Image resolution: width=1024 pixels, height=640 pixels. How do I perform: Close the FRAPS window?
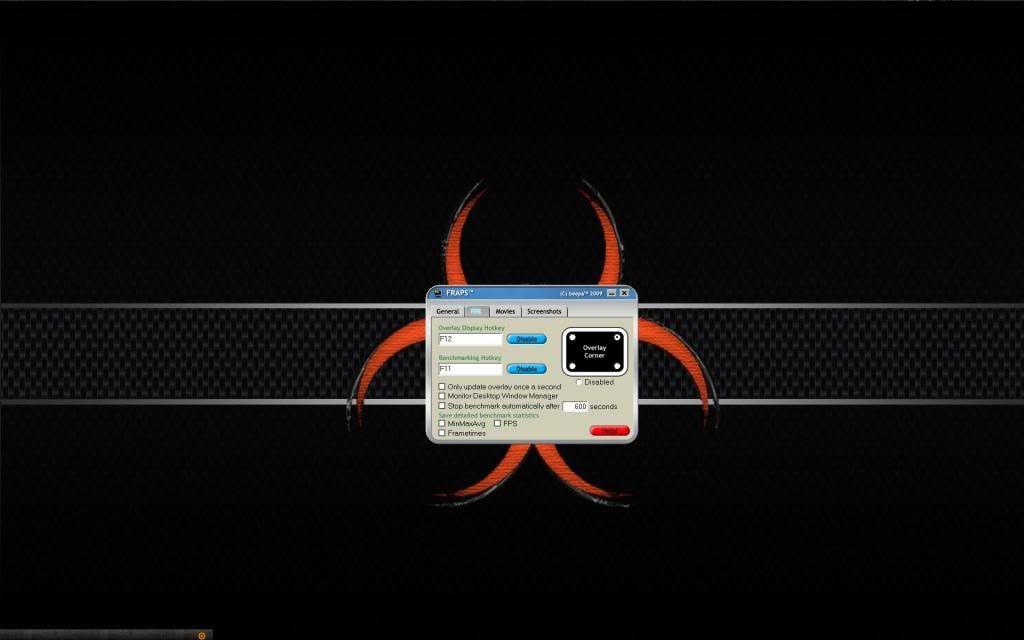pos(624,293)
